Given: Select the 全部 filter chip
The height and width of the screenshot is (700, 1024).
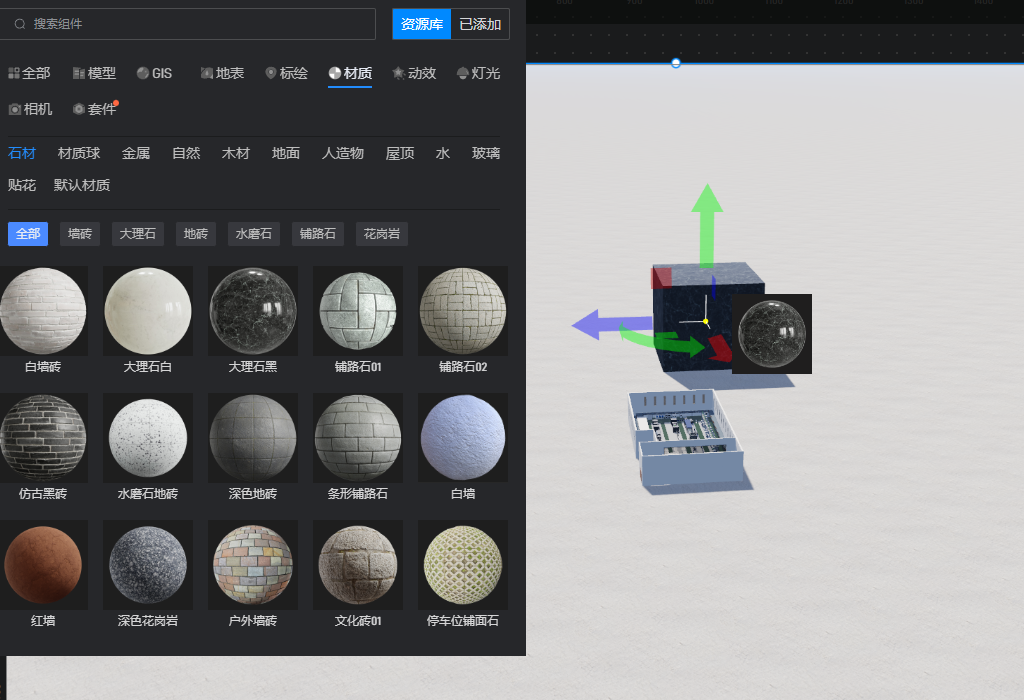Looking at the screenshot, I should pyautogui.click(x=28, y=234).
